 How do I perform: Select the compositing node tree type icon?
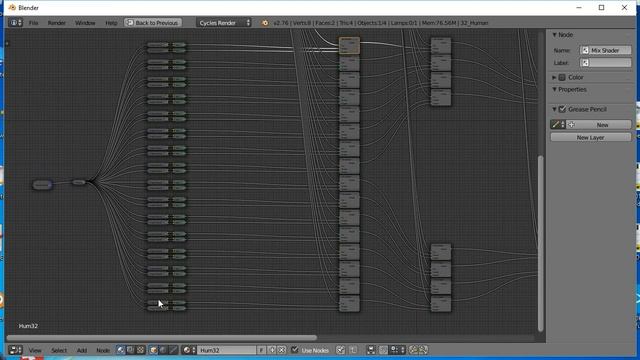[x=131, y=350]
